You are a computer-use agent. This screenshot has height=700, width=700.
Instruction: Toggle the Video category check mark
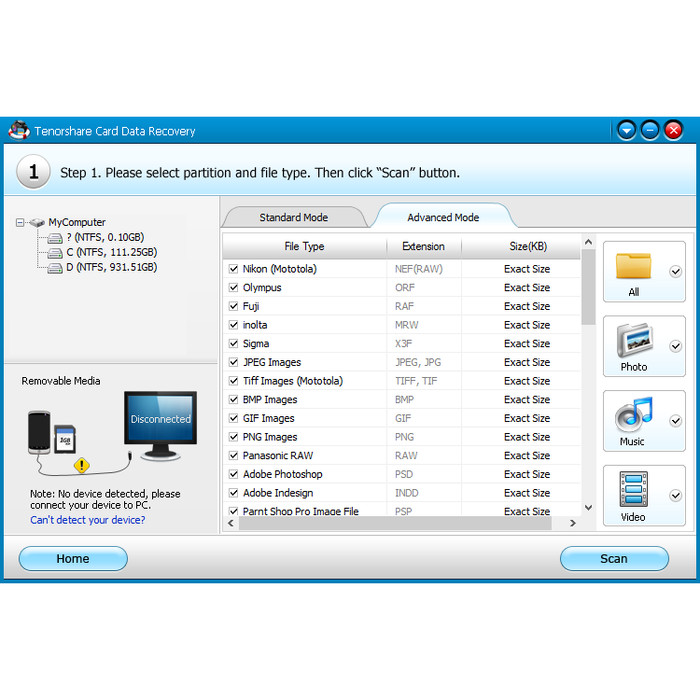(x=675, y=495)
